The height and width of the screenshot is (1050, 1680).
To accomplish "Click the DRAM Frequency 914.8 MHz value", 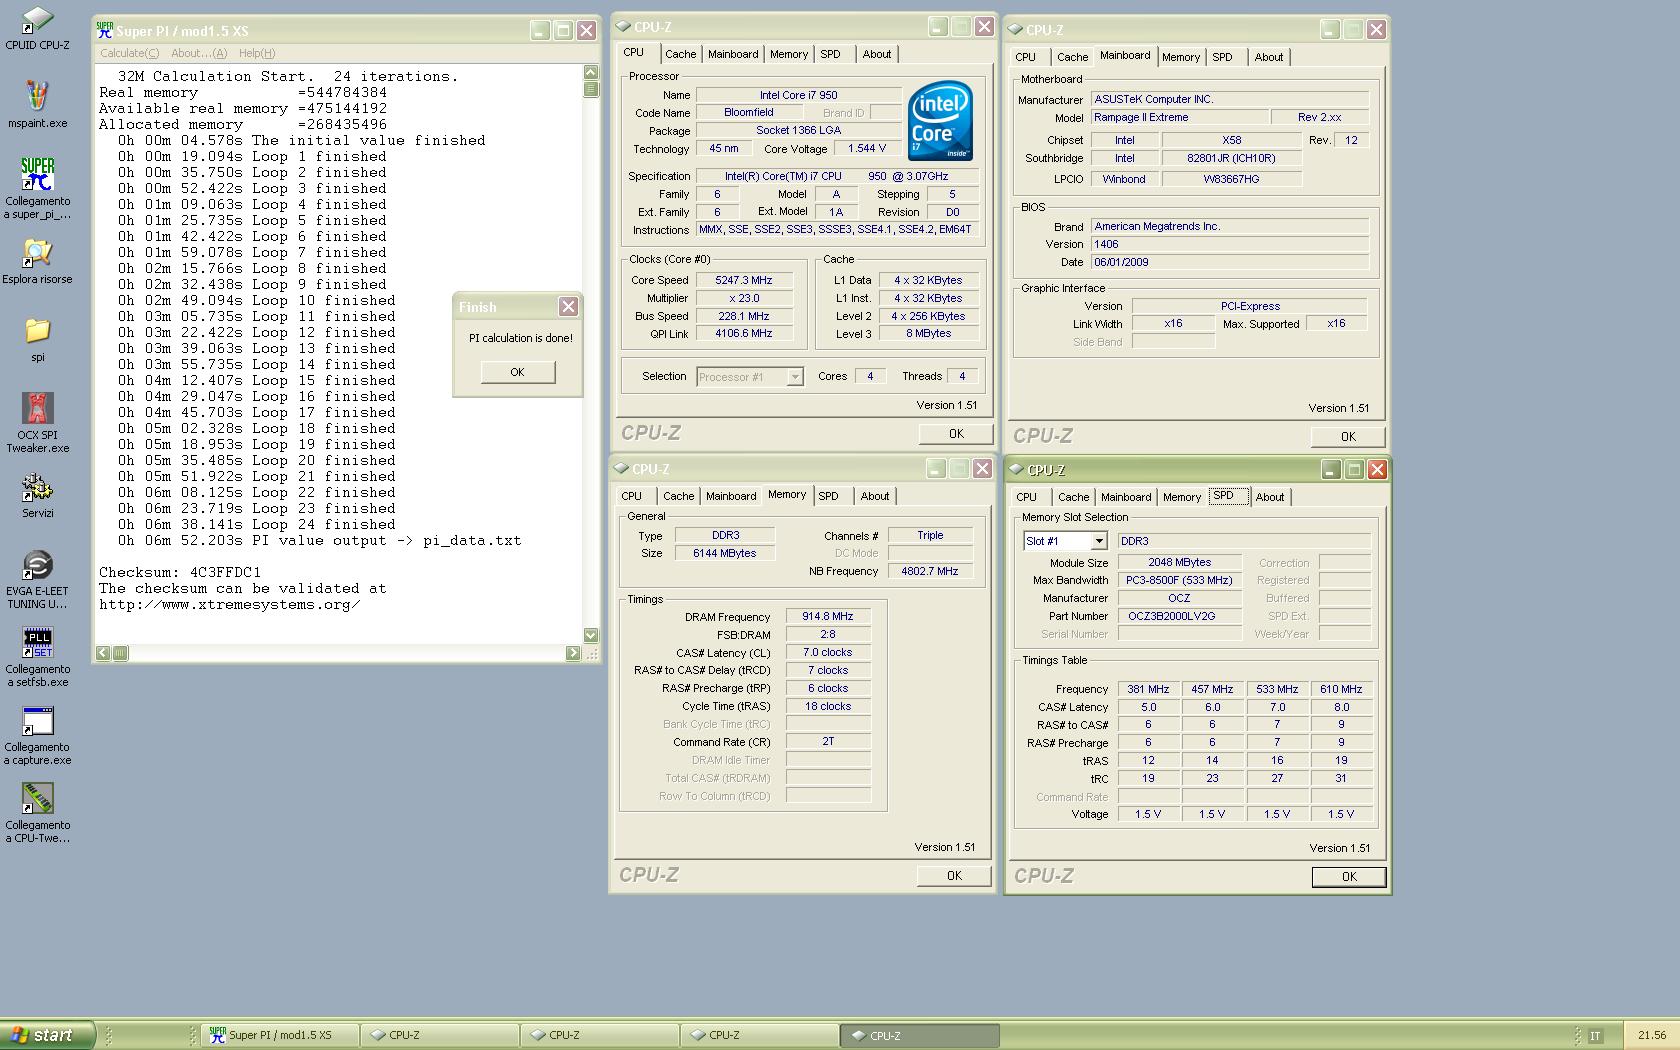I will point(828,616).
